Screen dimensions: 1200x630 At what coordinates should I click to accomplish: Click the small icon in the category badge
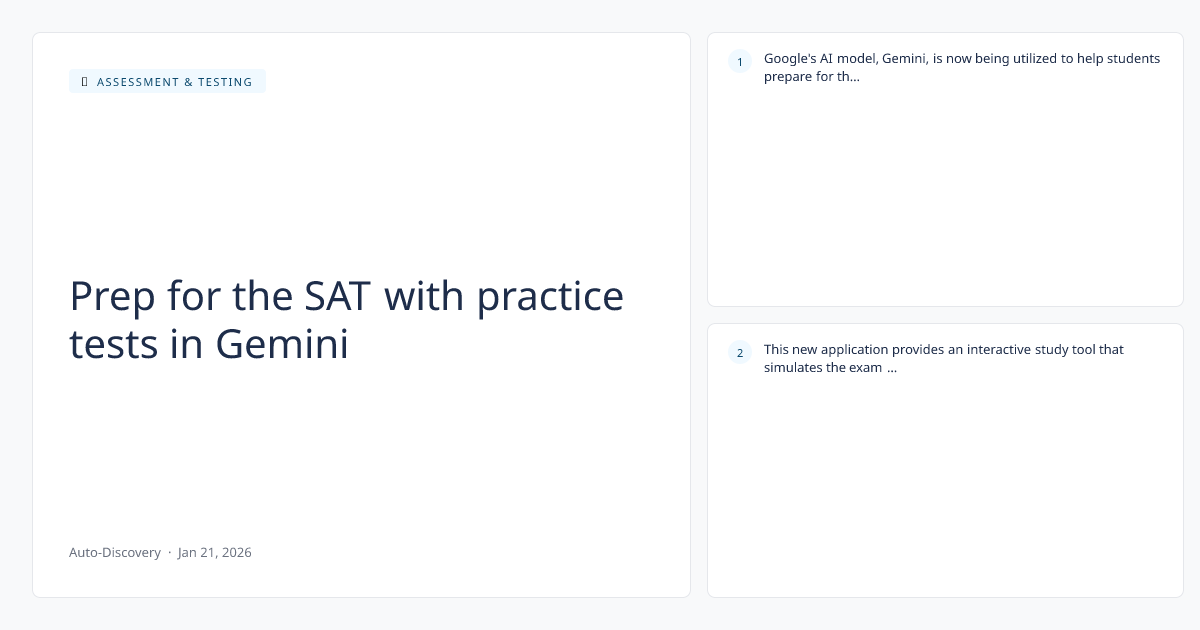pos(84,82)
